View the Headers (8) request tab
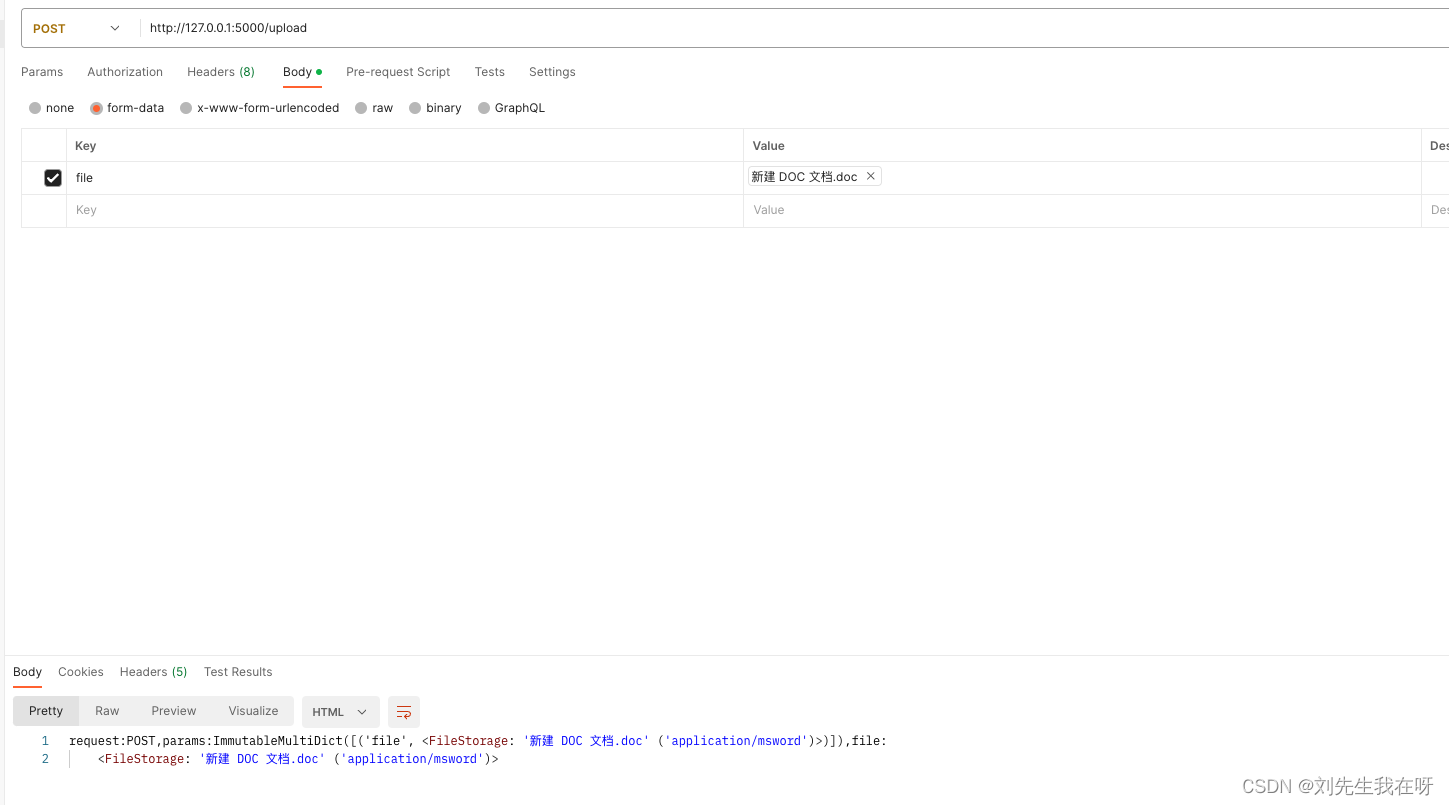The height and width of the screenshot is (805, 1449). pos(219,72)
